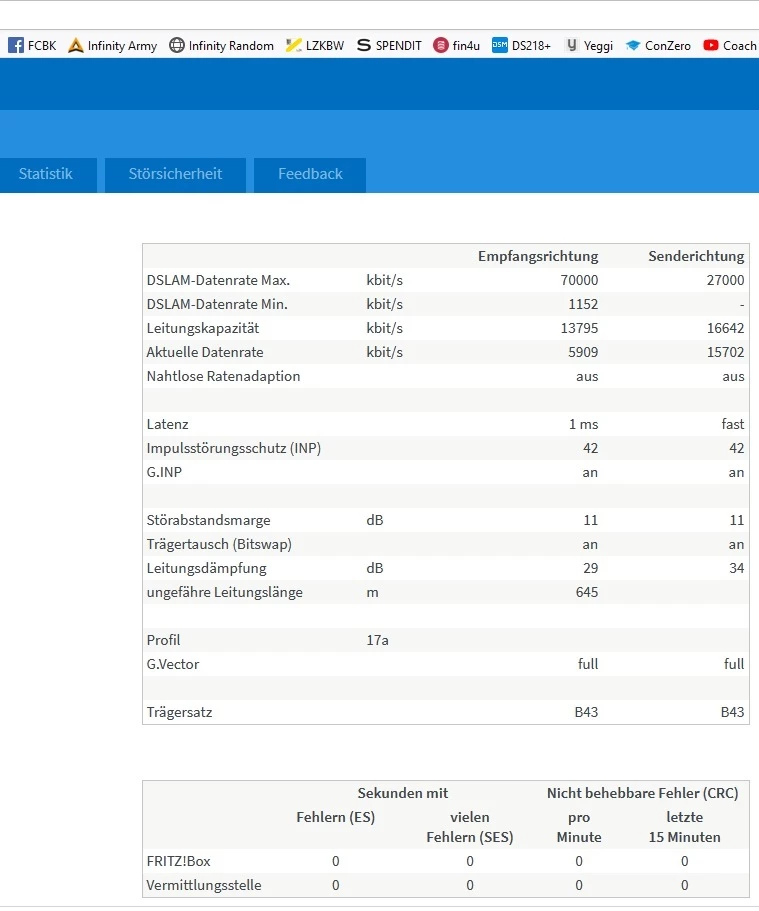Open the Infinity Army bookmark

click(112, 45)
